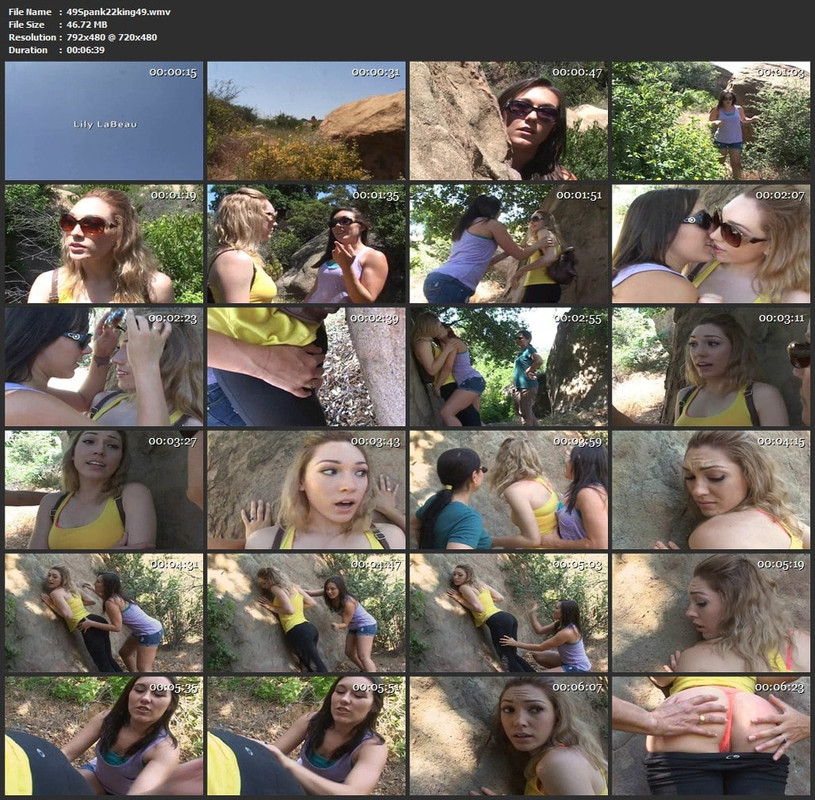The height and width of the screenshot is (800, 815).
Task: Click the frame stamped 00:04:15
Action: pos(711,490)
